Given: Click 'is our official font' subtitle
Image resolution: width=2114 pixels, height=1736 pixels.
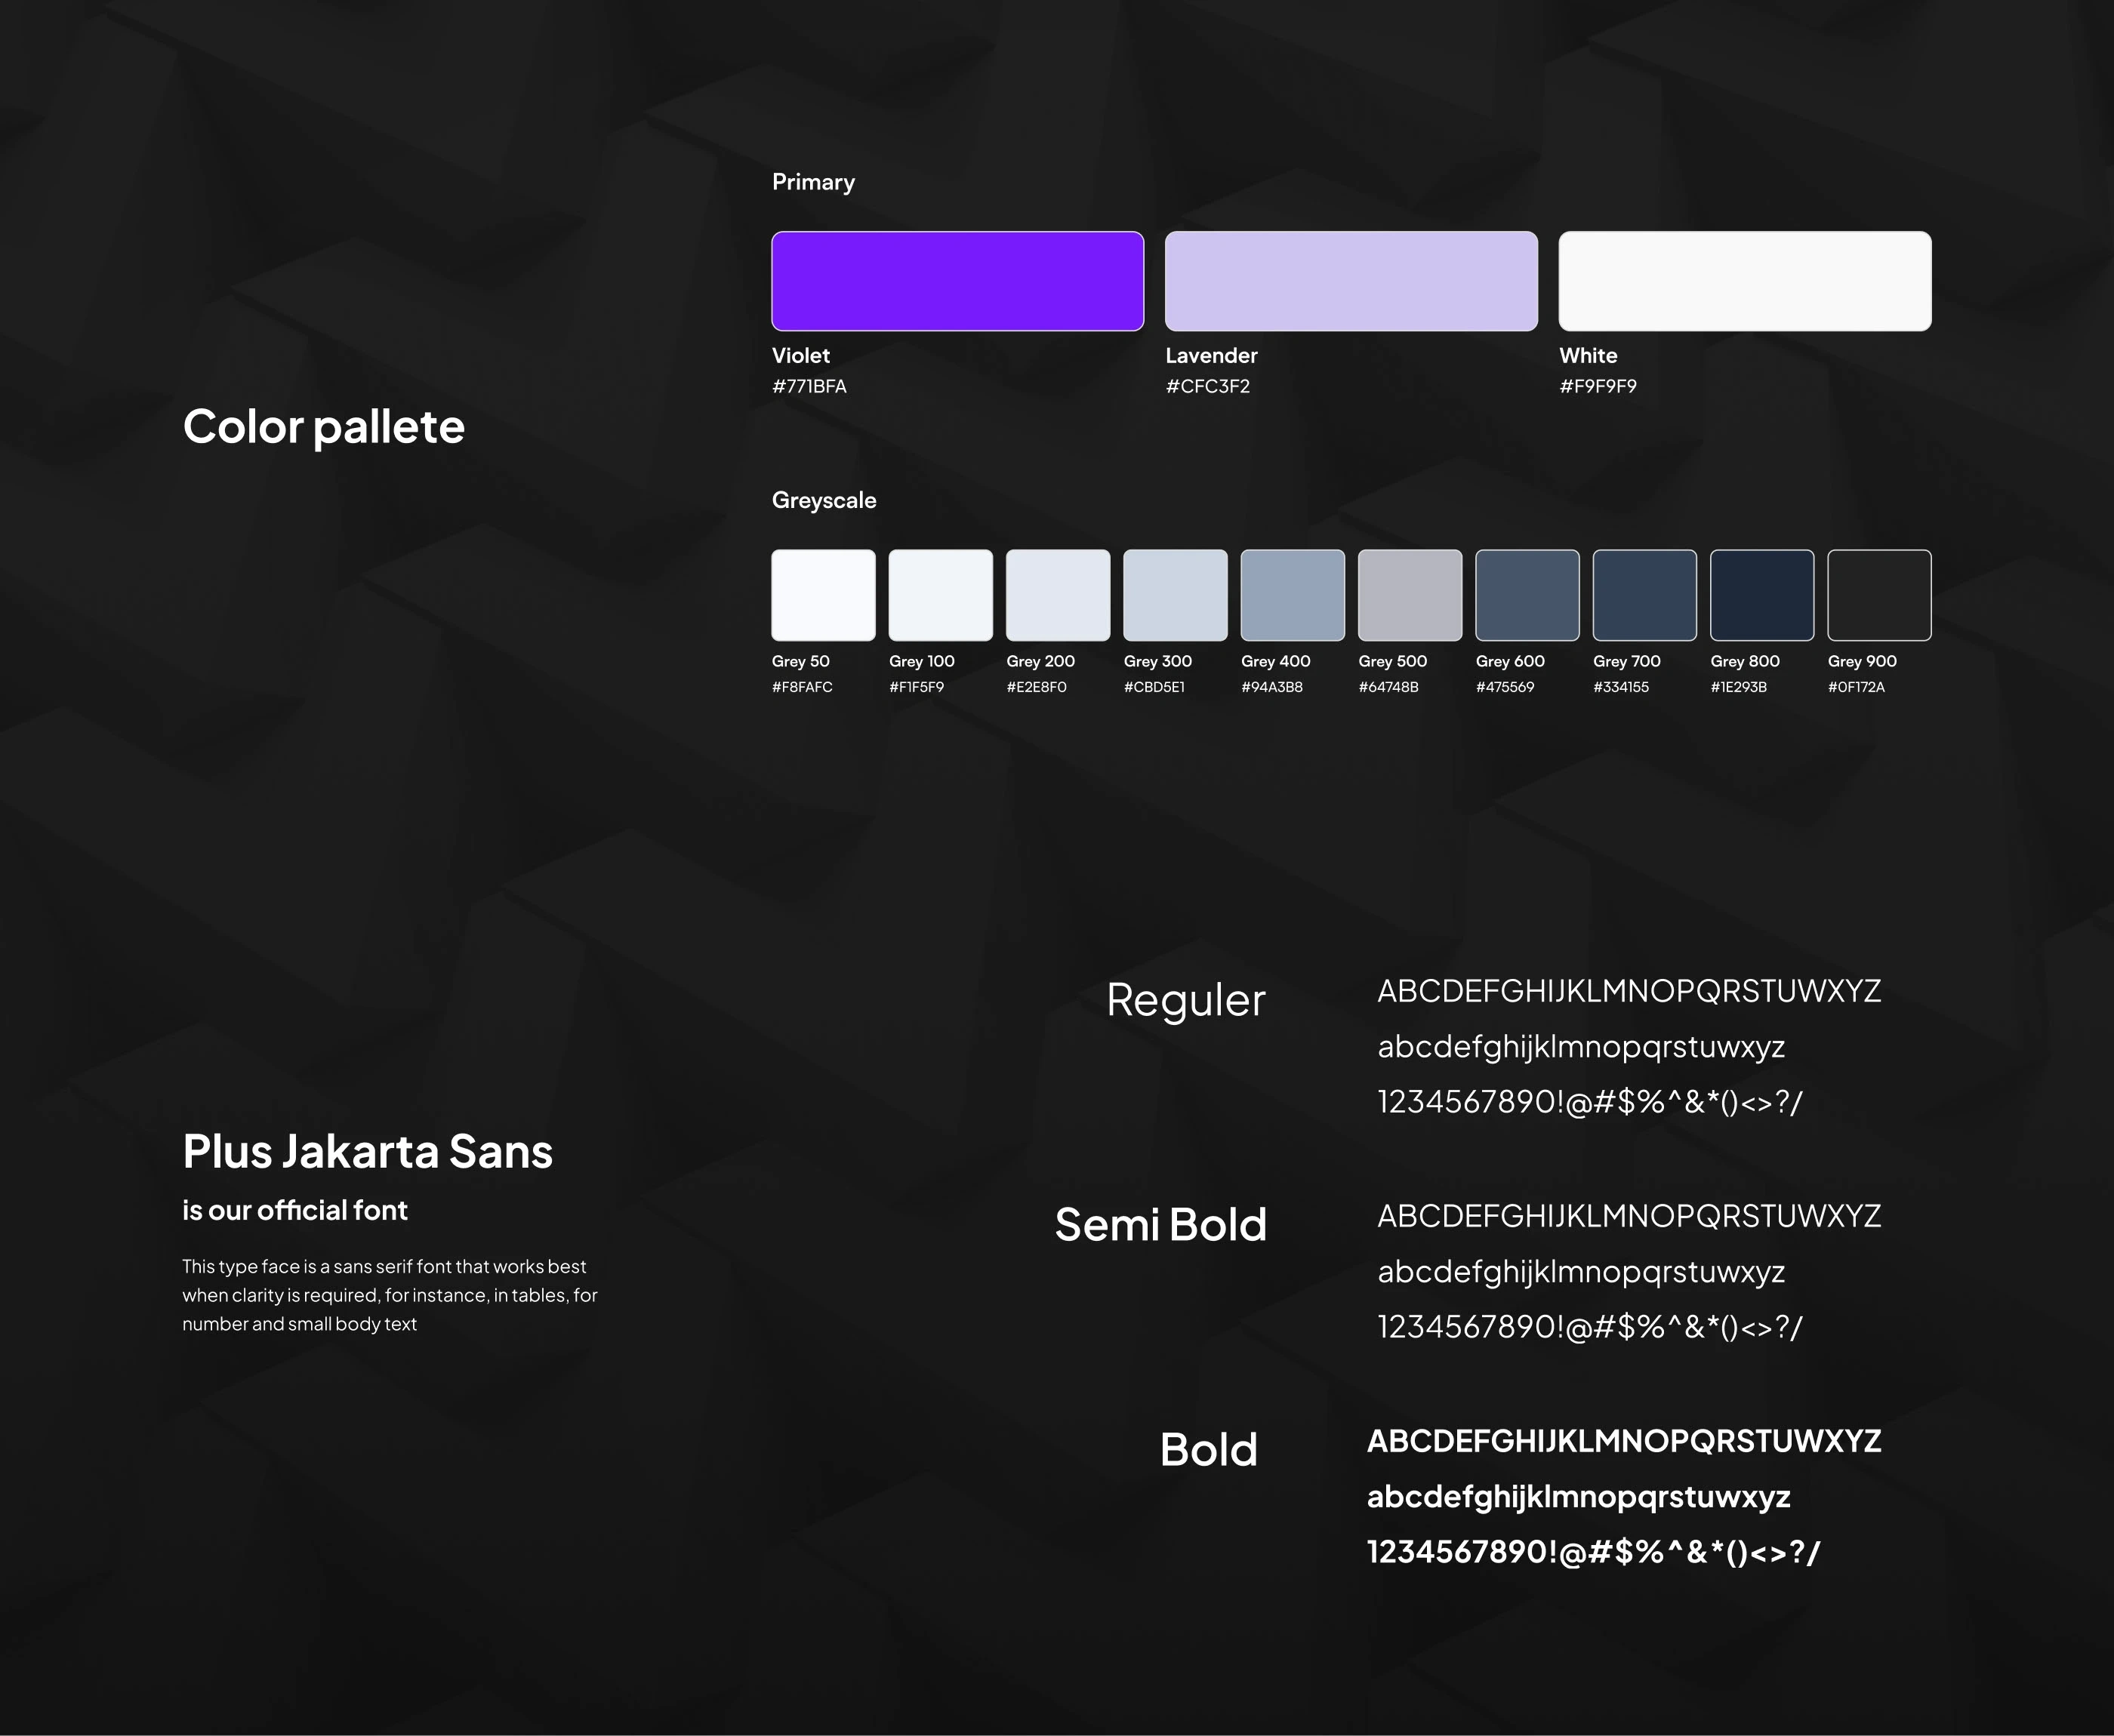Looking at the screenshot, I should pos(295,1211).
